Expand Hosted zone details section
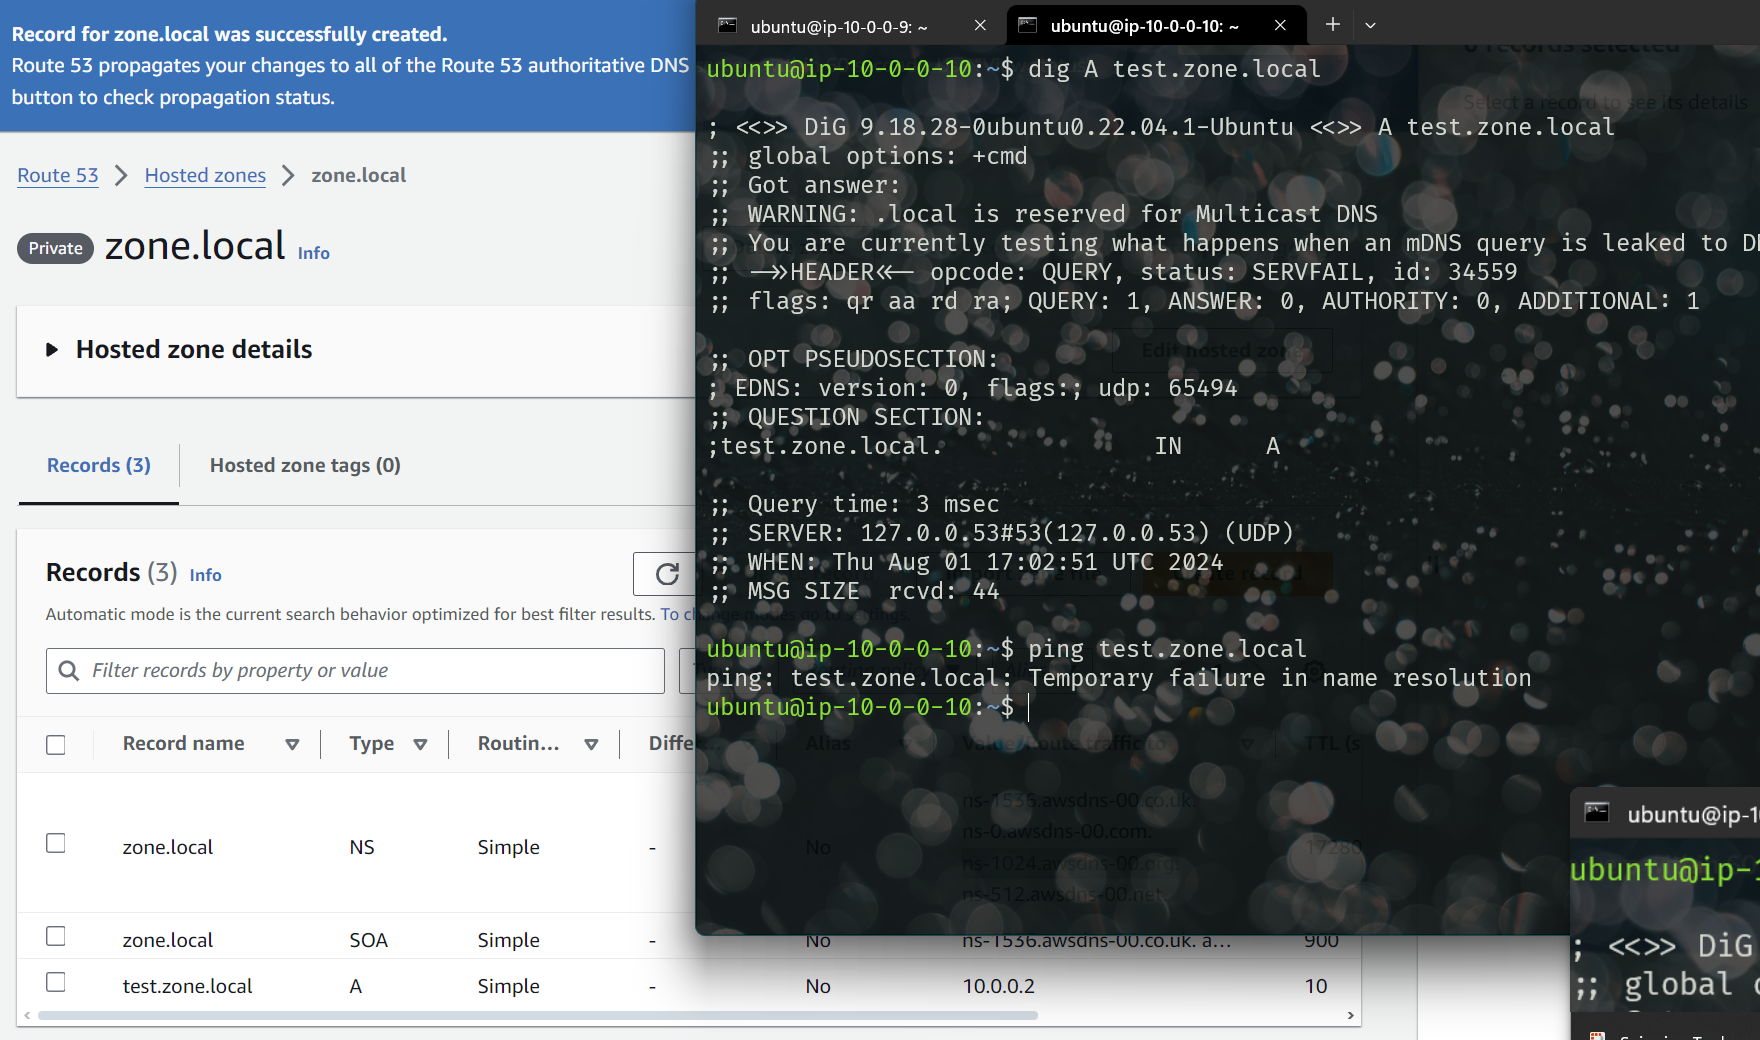Image resolution: width=1760 pixels, height=1040 pixels. (52, 350)
